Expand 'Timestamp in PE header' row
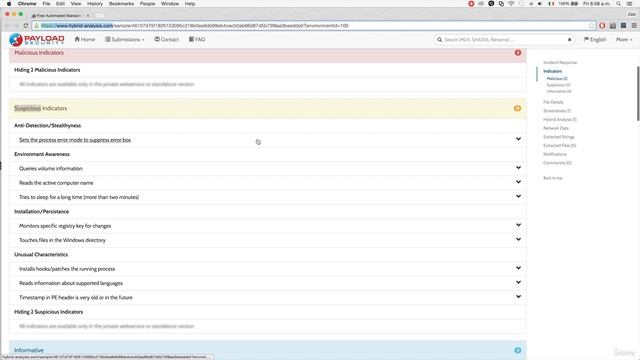Image resolution: width=640 pixels, height=360 pixels. [518, 297]
